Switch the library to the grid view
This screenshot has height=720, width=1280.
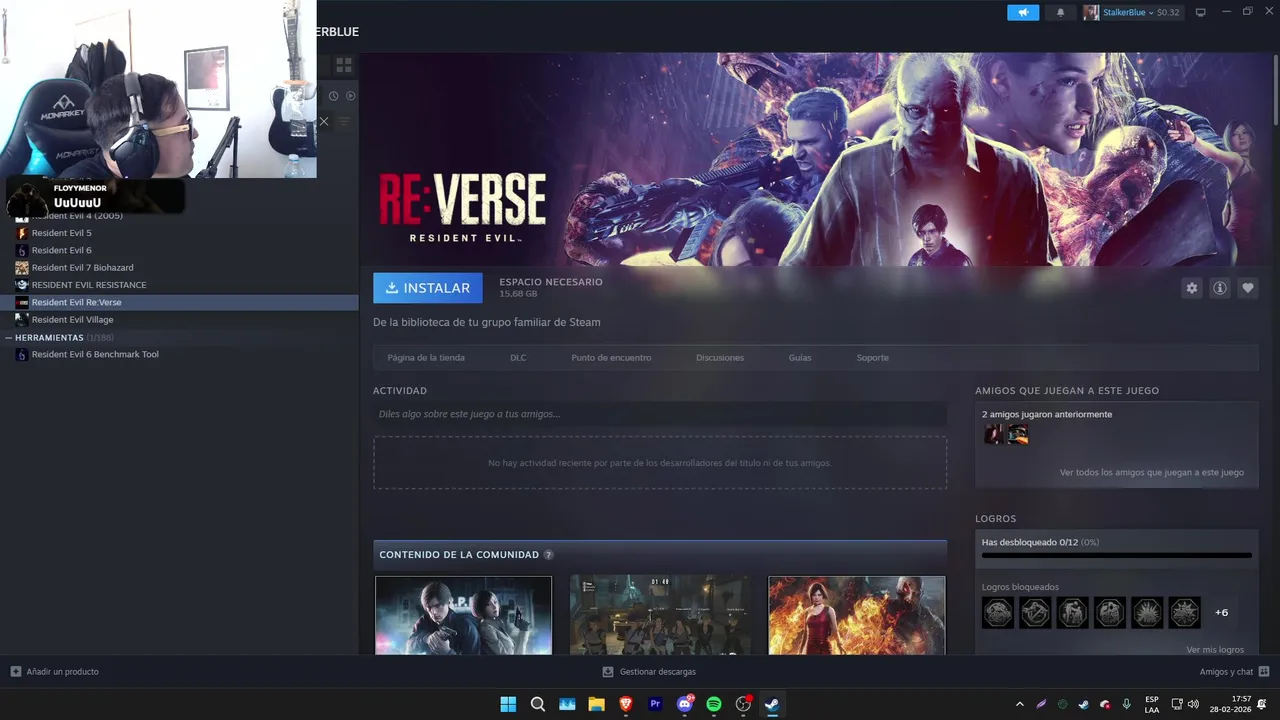(344, 65)
